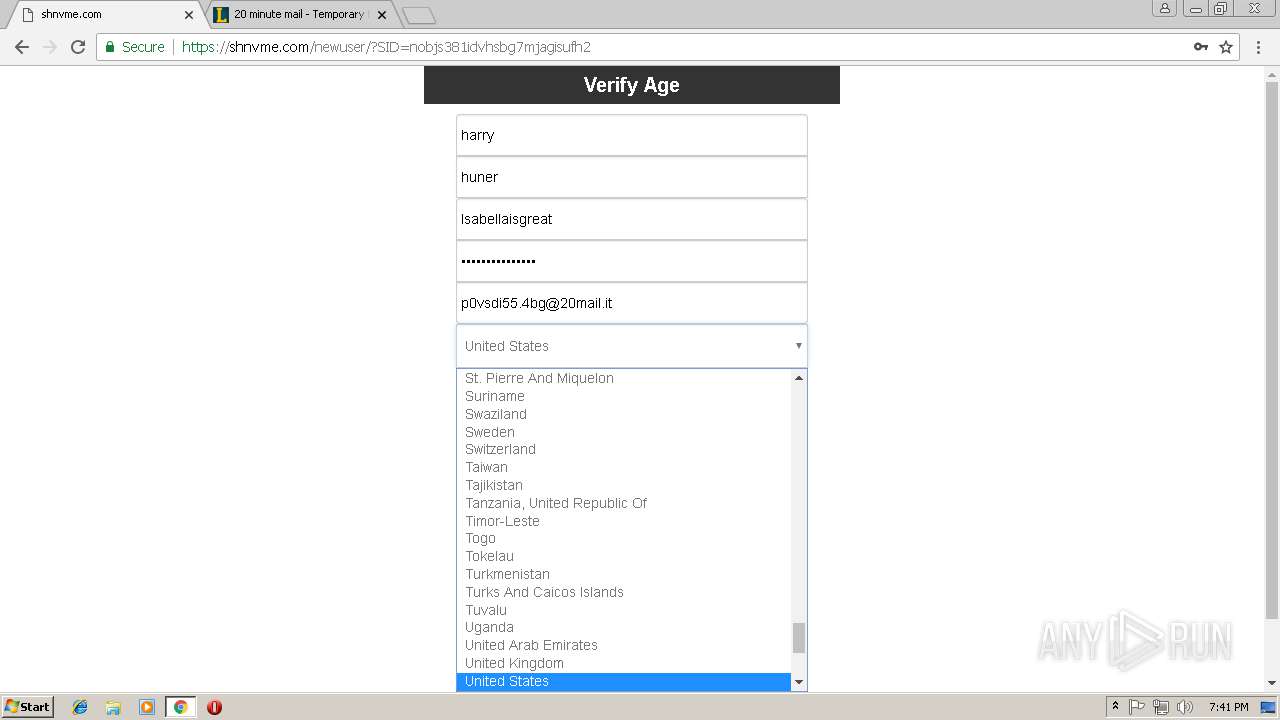
Task: Open Windows Explorer folder from taskbar
Action: pos(113,707)
